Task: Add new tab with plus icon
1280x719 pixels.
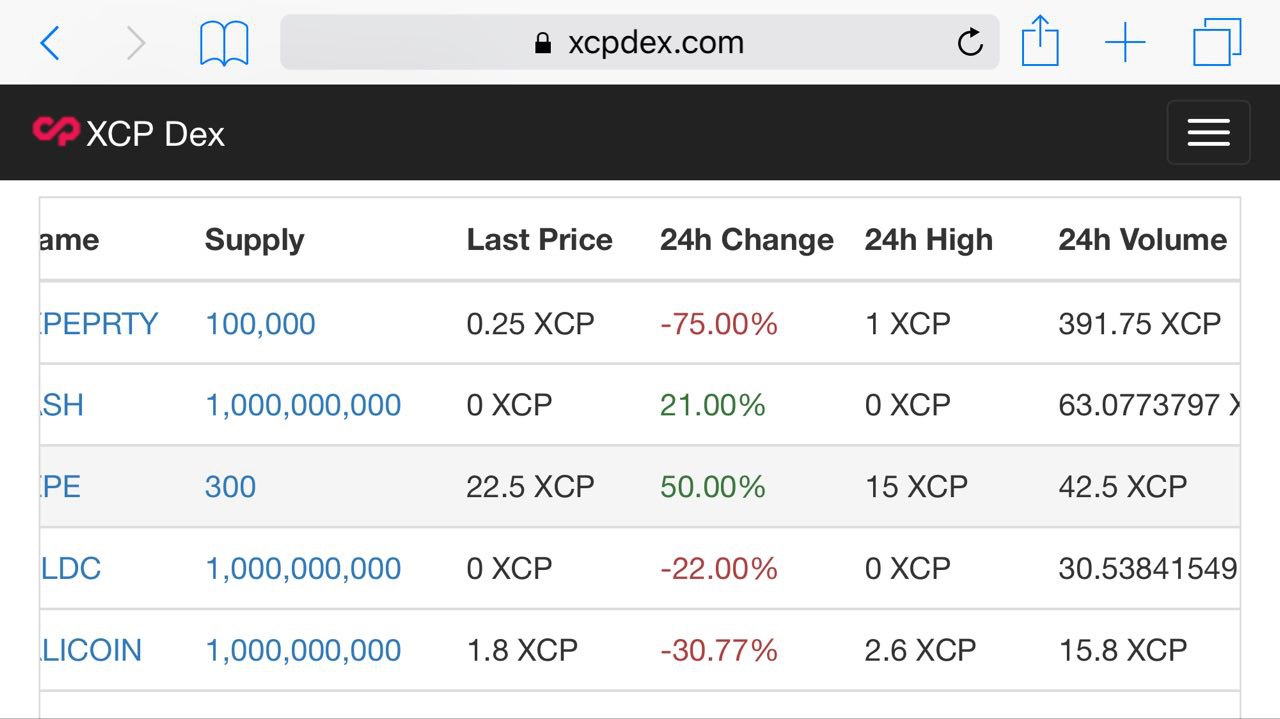Action: tap(1125, 43)
